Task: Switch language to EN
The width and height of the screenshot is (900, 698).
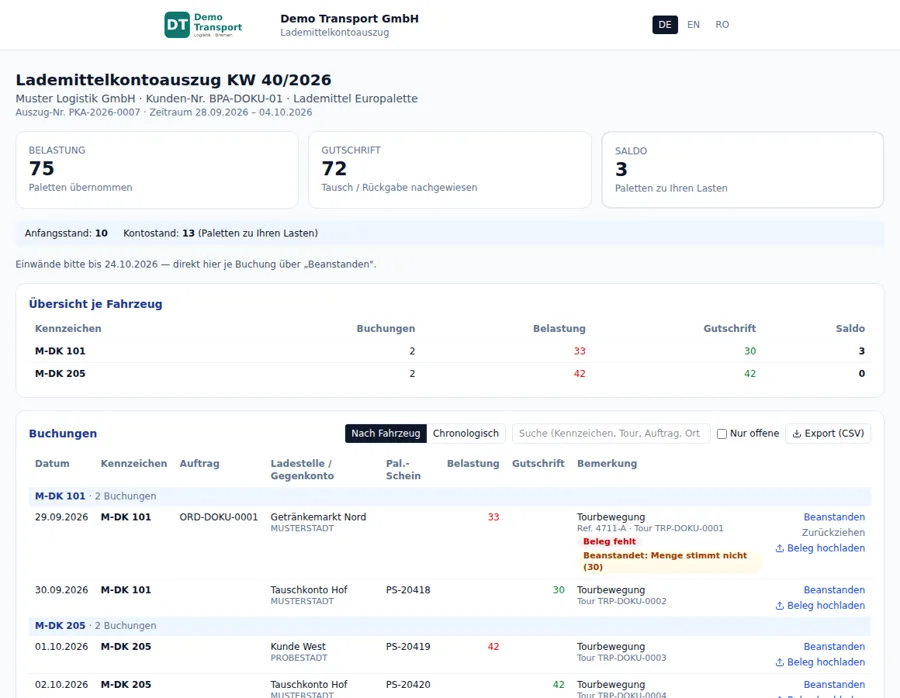Action: click(x=693, y=25)
